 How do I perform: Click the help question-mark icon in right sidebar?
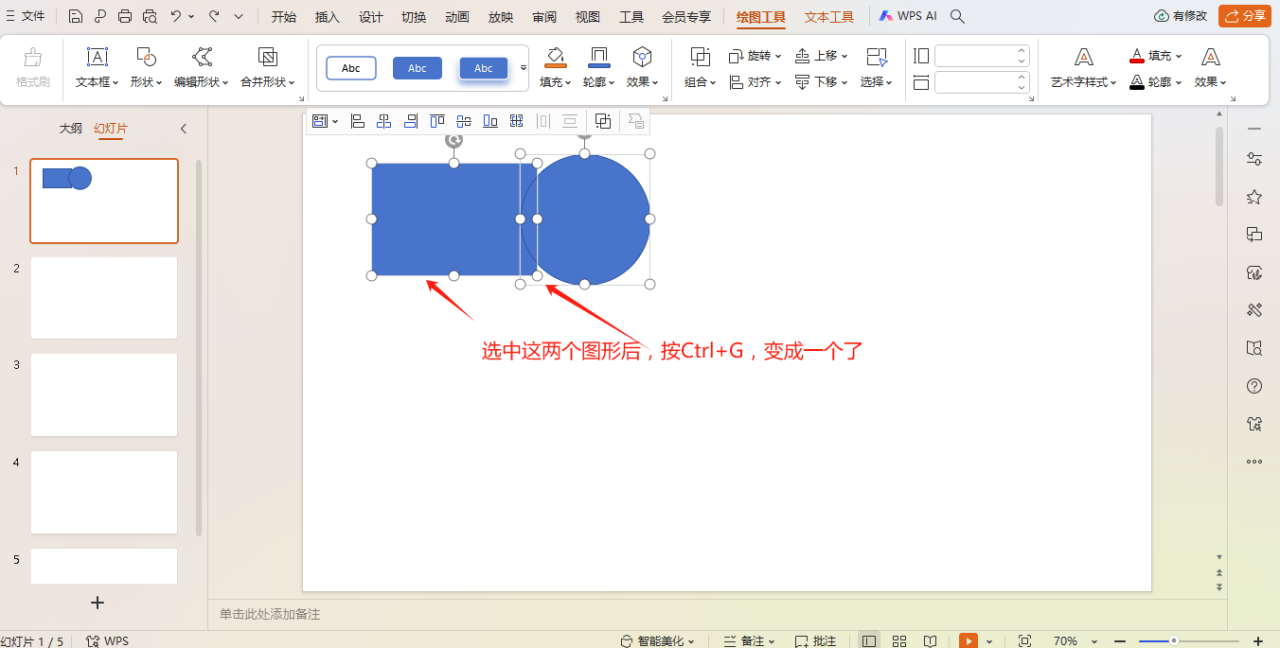coord(1254,385)
